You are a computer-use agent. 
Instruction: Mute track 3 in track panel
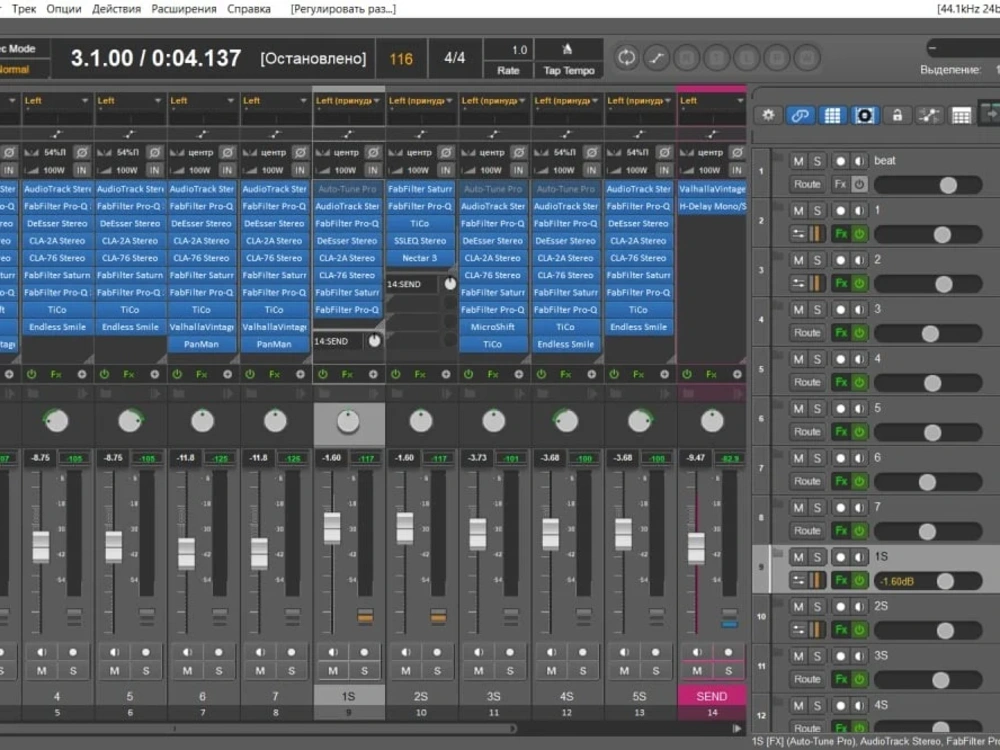click(798, 310)
